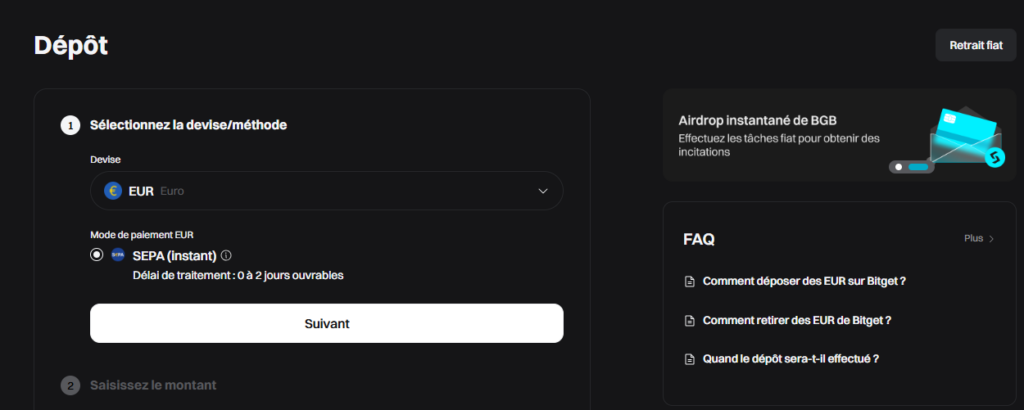The height and width of the screenshot is (410, 1024).
Task: Click the blue Euro currency icon
Action: pos(113,190)
